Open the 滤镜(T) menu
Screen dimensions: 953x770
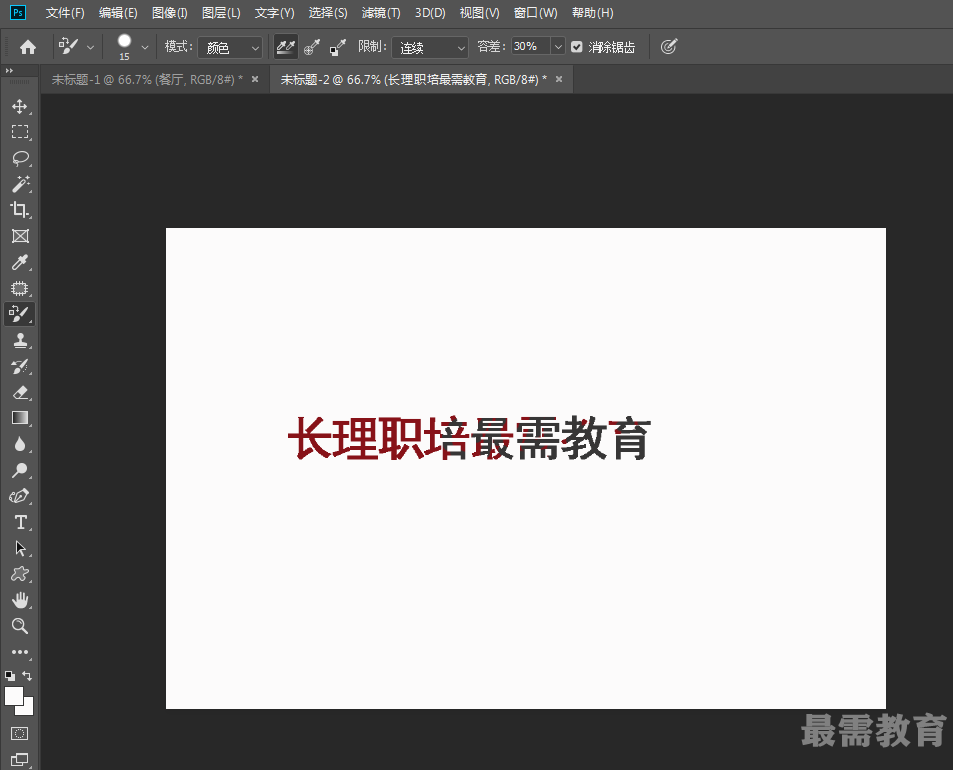pos(381,13)
